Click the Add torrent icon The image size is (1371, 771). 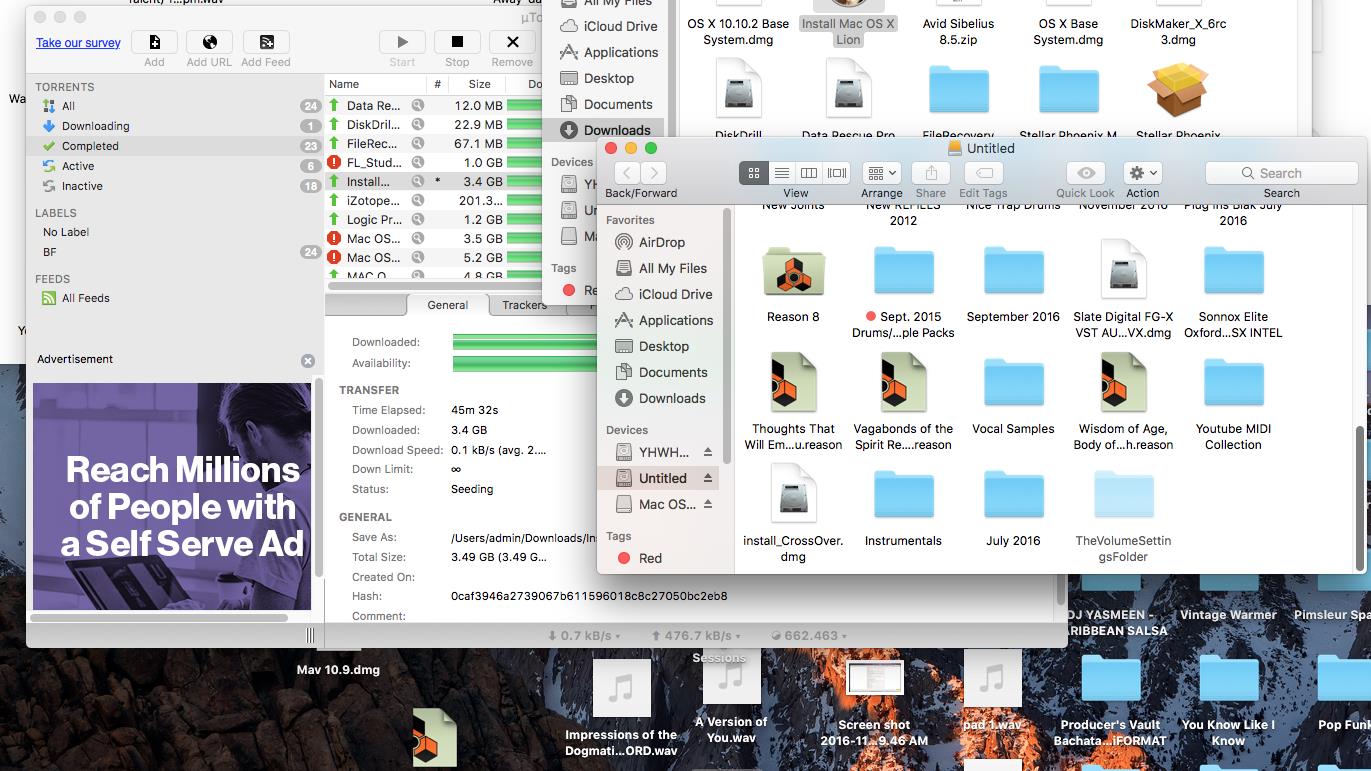(x=154, y=42)
